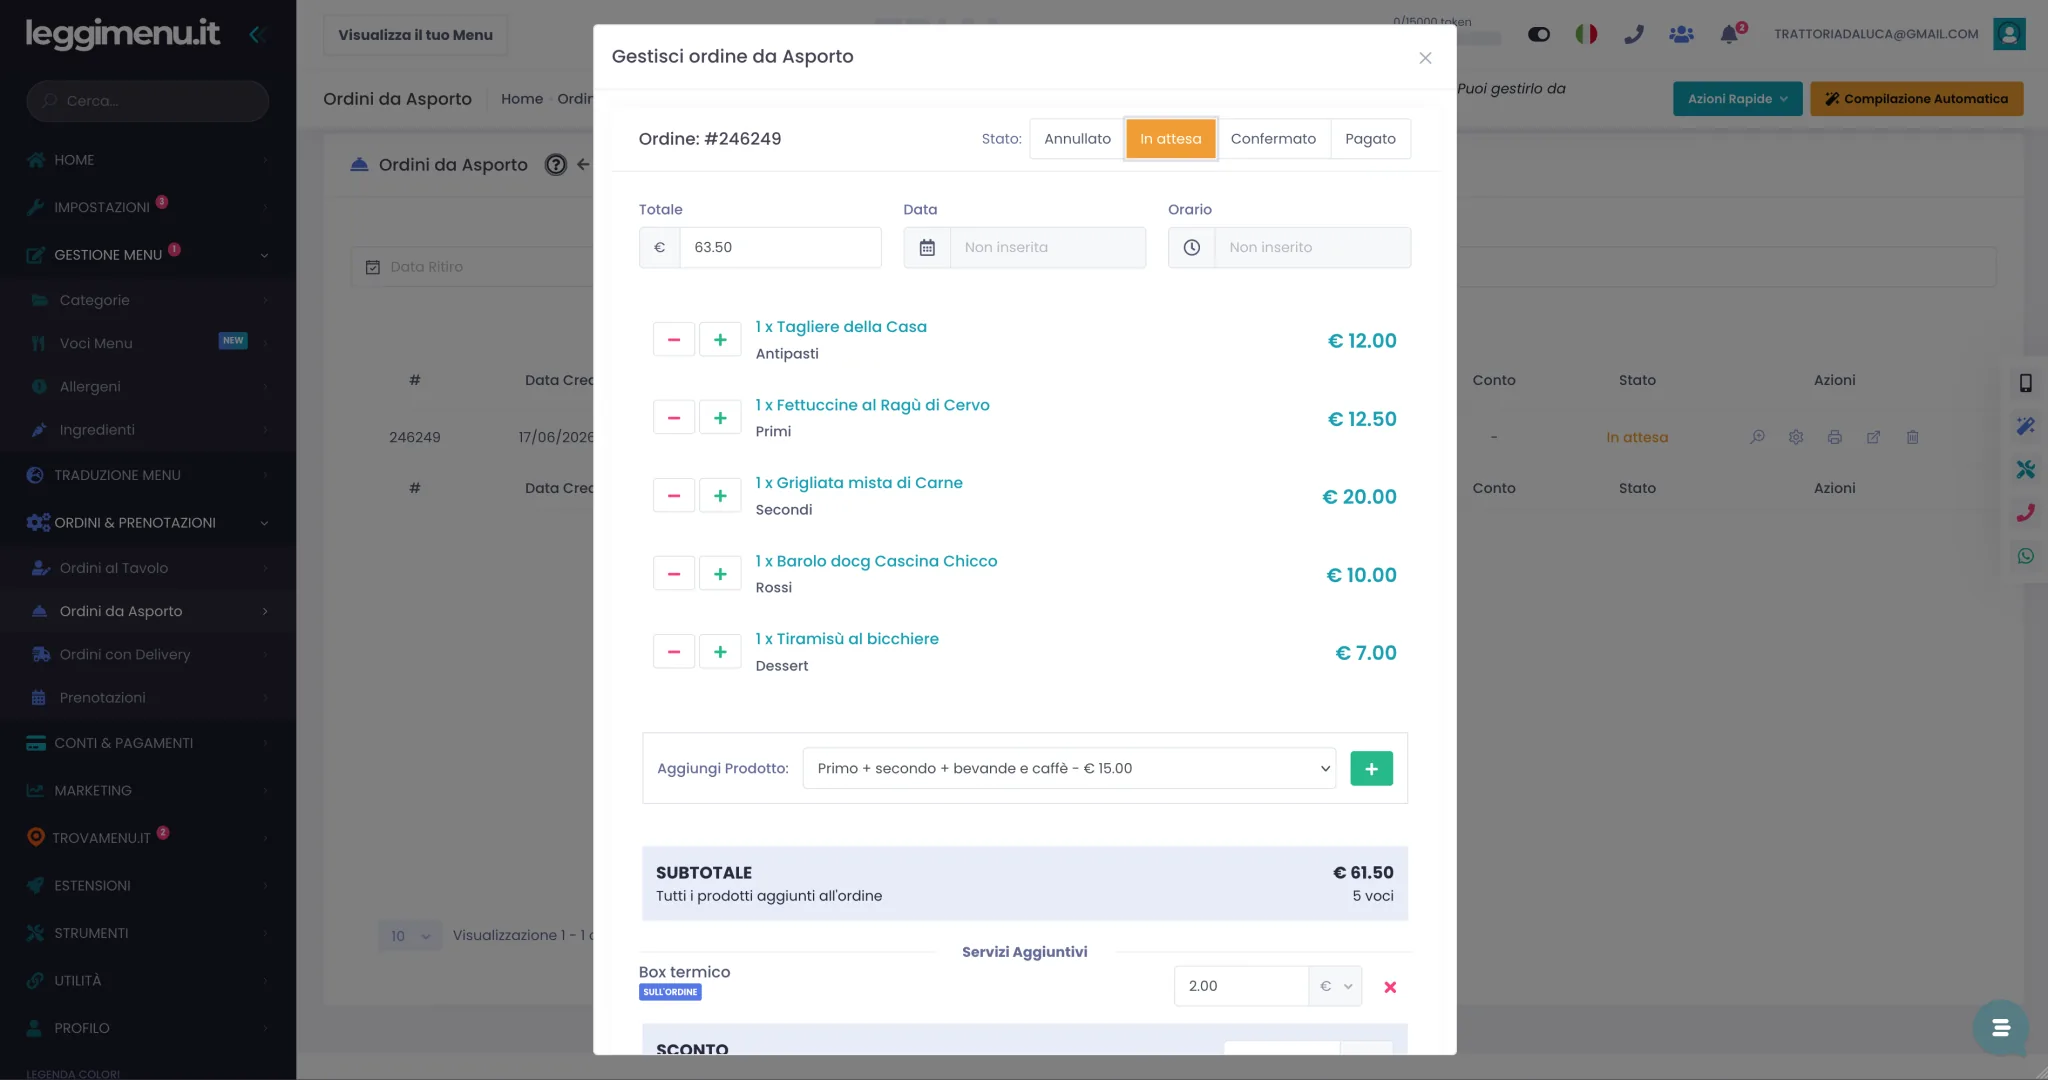Toggle the dark mode switch
This screenshot has height=1080, width=2048.
pyautogui.click(x=1539, y=34)
